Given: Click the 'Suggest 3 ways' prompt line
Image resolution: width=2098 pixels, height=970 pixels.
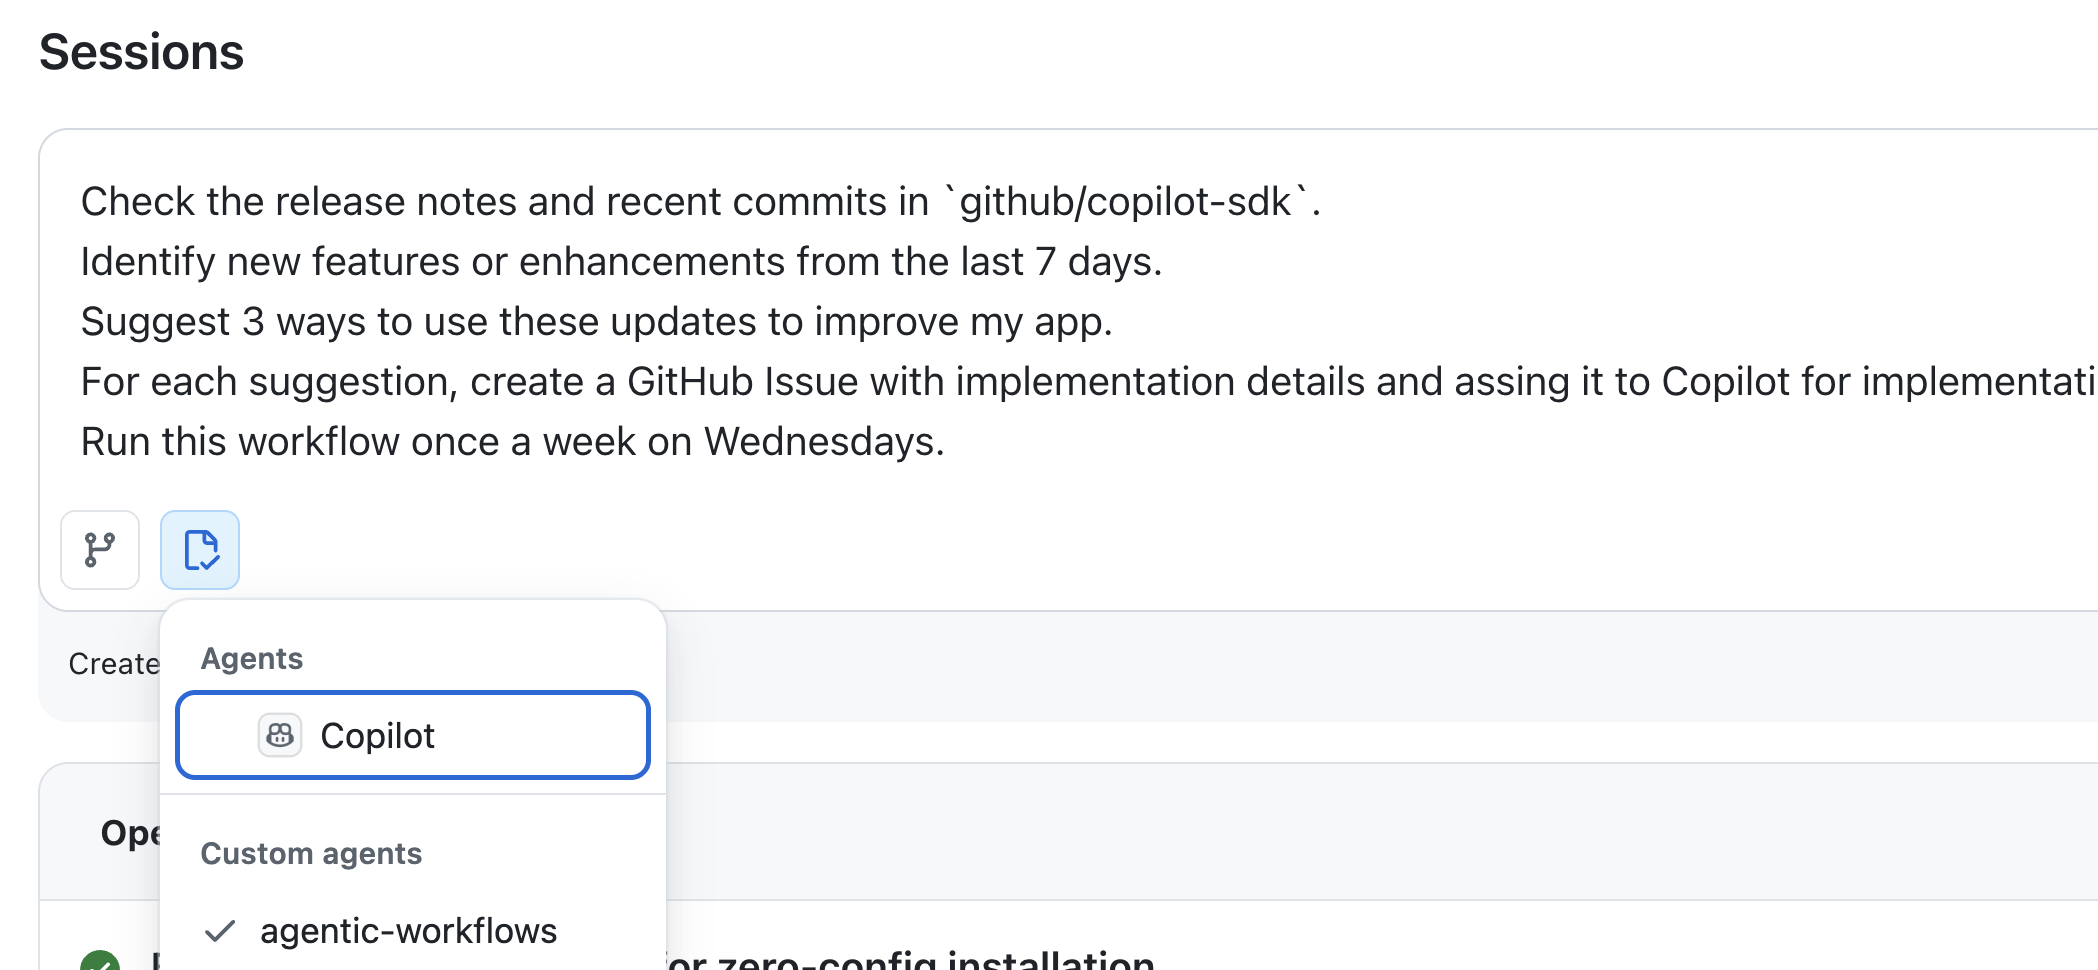Looking at the screenshot, I should point(596,322).
